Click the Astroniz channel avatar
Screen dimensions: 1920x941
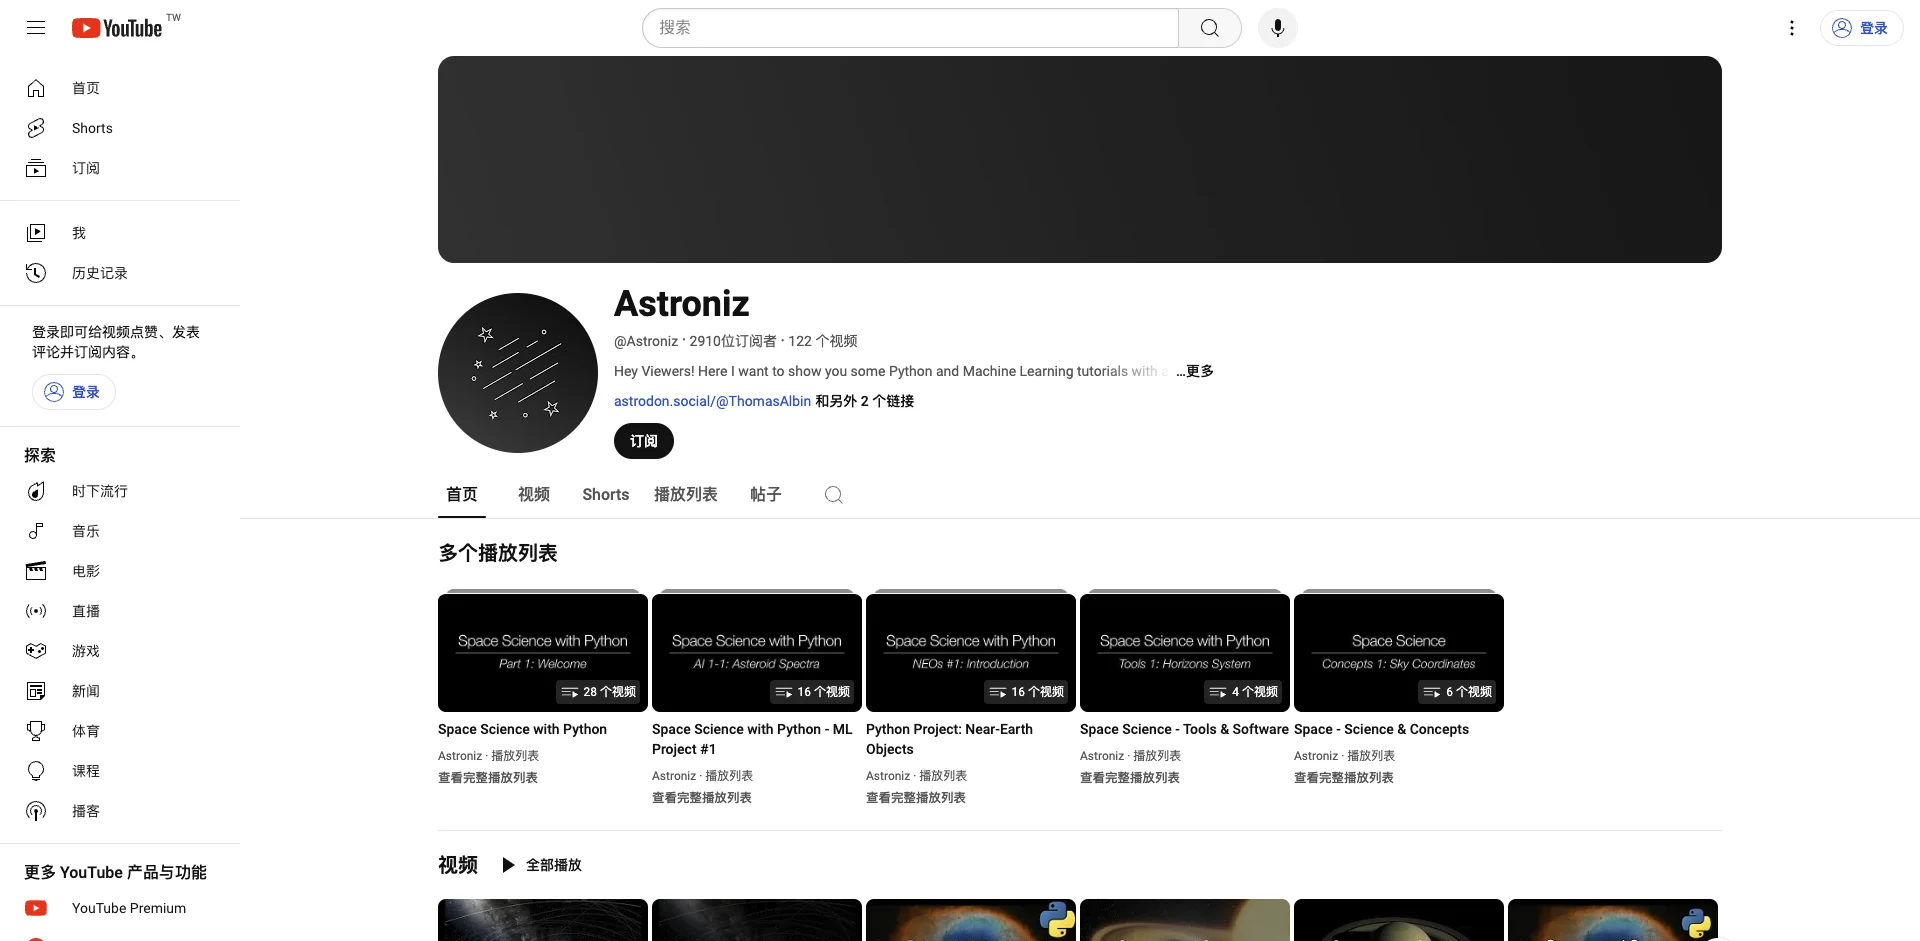coord(518,373)
